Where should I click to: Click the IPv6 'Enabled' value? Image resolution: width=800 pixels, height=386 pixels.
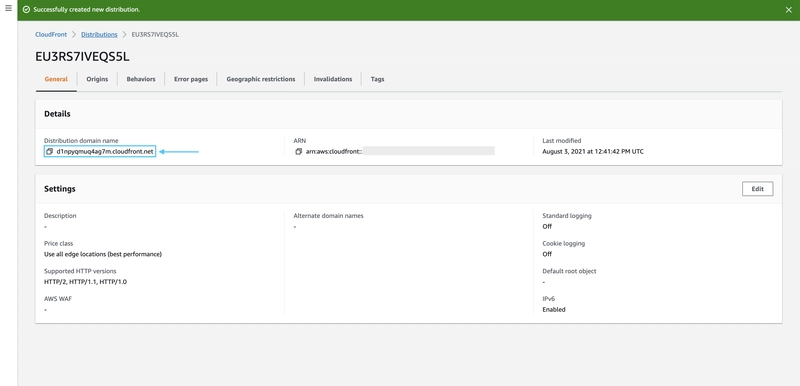point(554,310)
